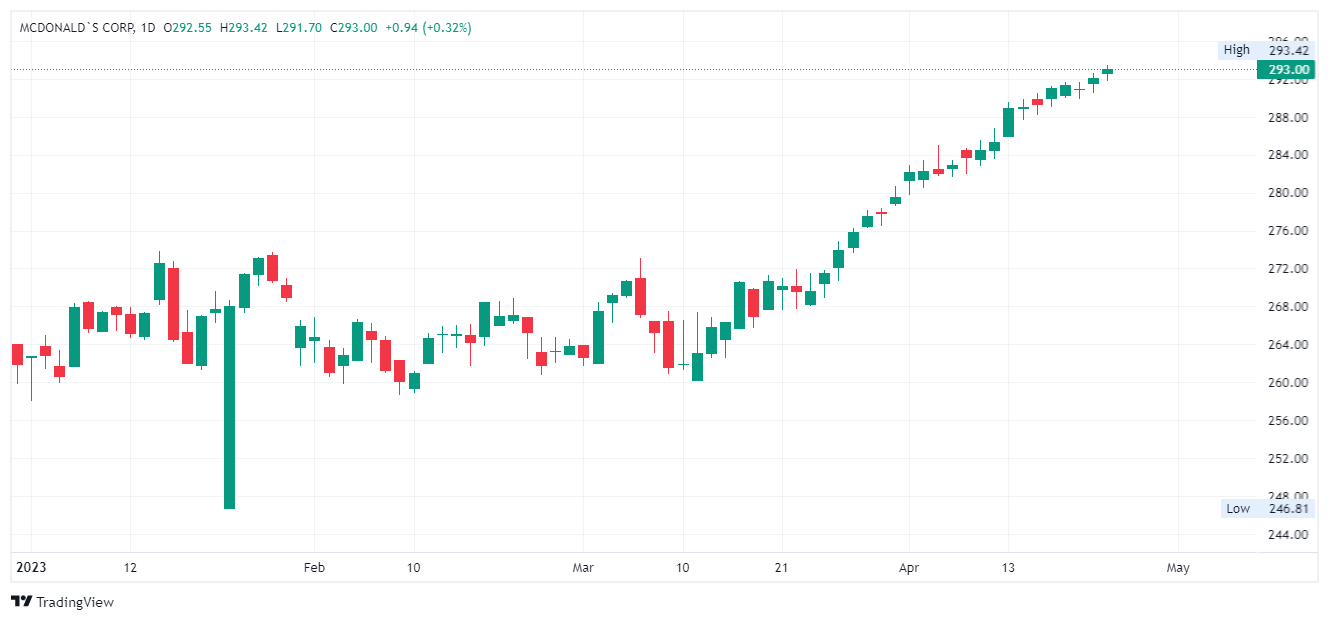Select the 12 date label on the time axis
The width and height of the screenshot is (1329, 621).
pos(130,568)
